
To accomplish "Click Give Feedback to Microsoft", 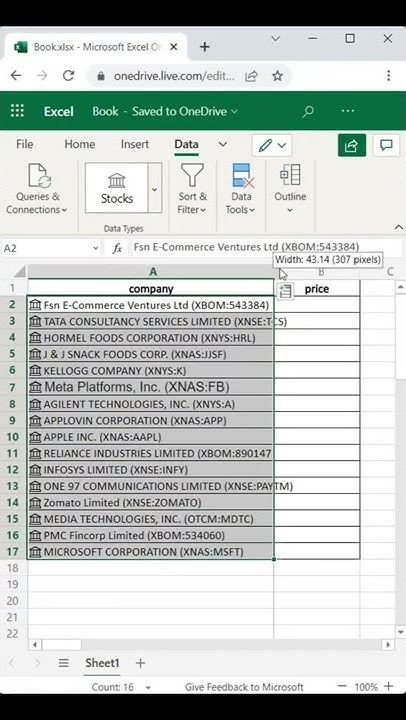I will point(244,687).
